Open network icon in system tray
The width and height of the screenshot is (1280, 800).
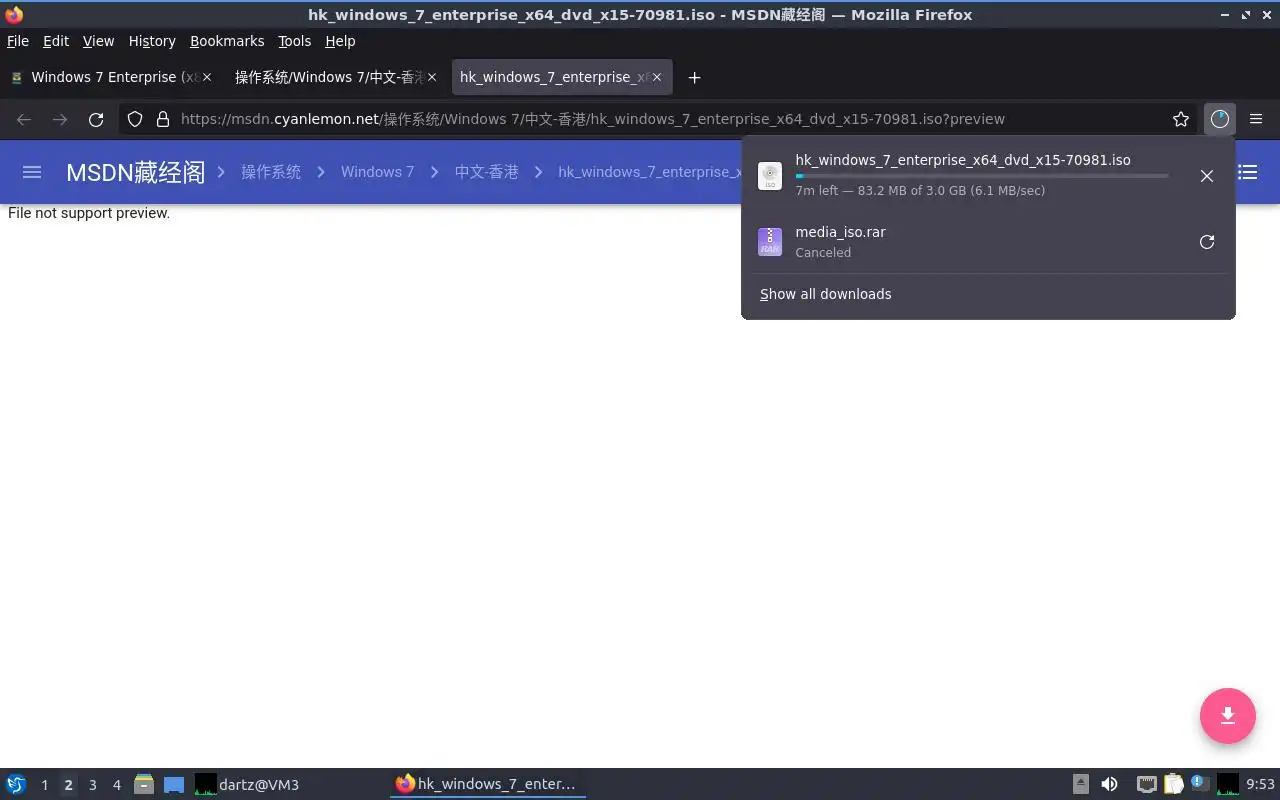(x=1146, y=784)
